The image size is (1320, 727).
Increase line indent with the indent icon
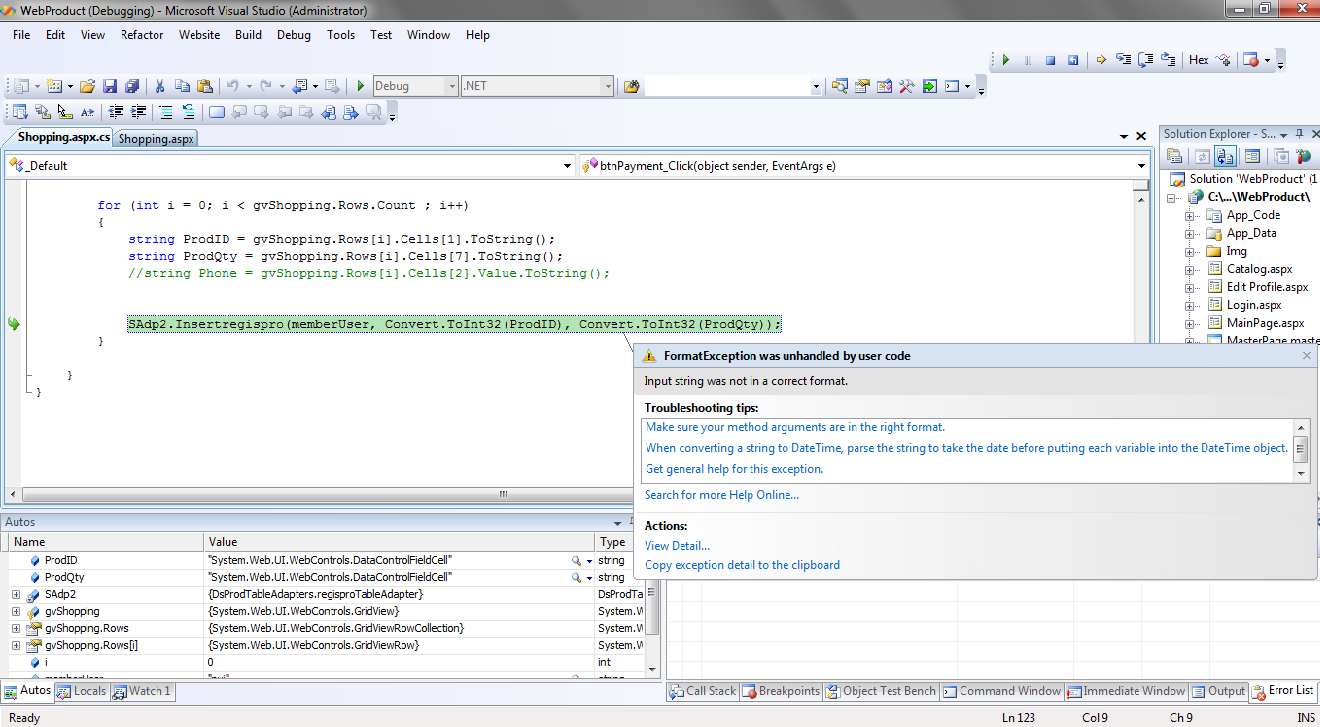[139, 112]
